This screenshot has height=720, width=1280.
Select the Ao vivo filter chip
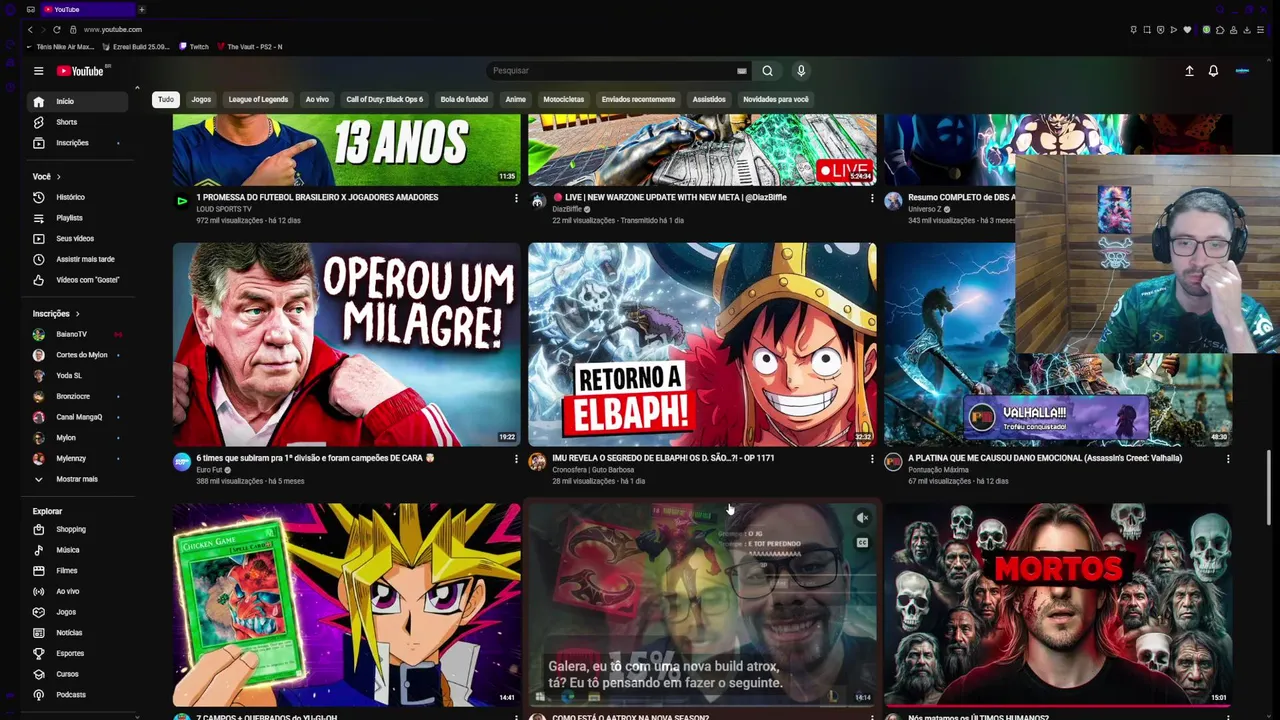(x=317, y=99)
